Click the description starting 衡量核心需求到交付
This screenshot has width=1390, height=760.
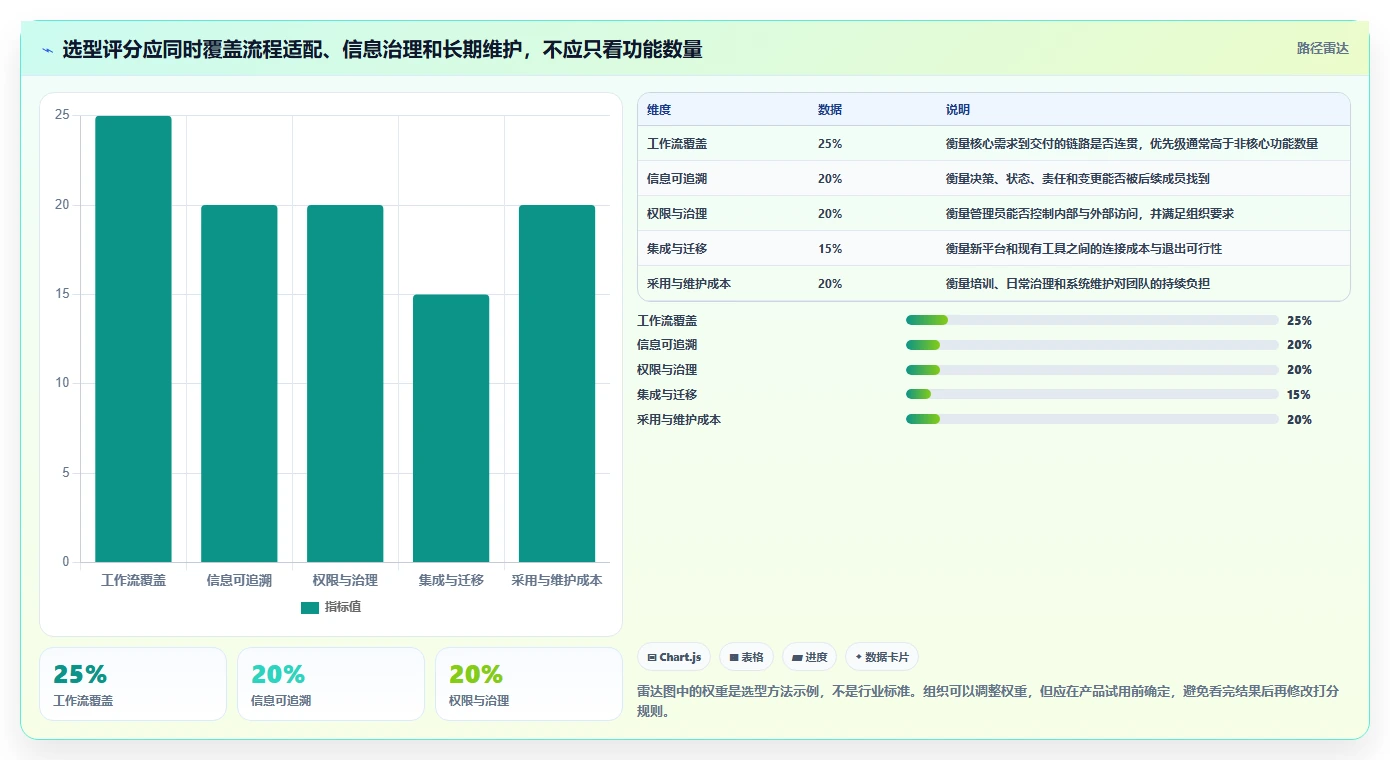[1131, 144]
